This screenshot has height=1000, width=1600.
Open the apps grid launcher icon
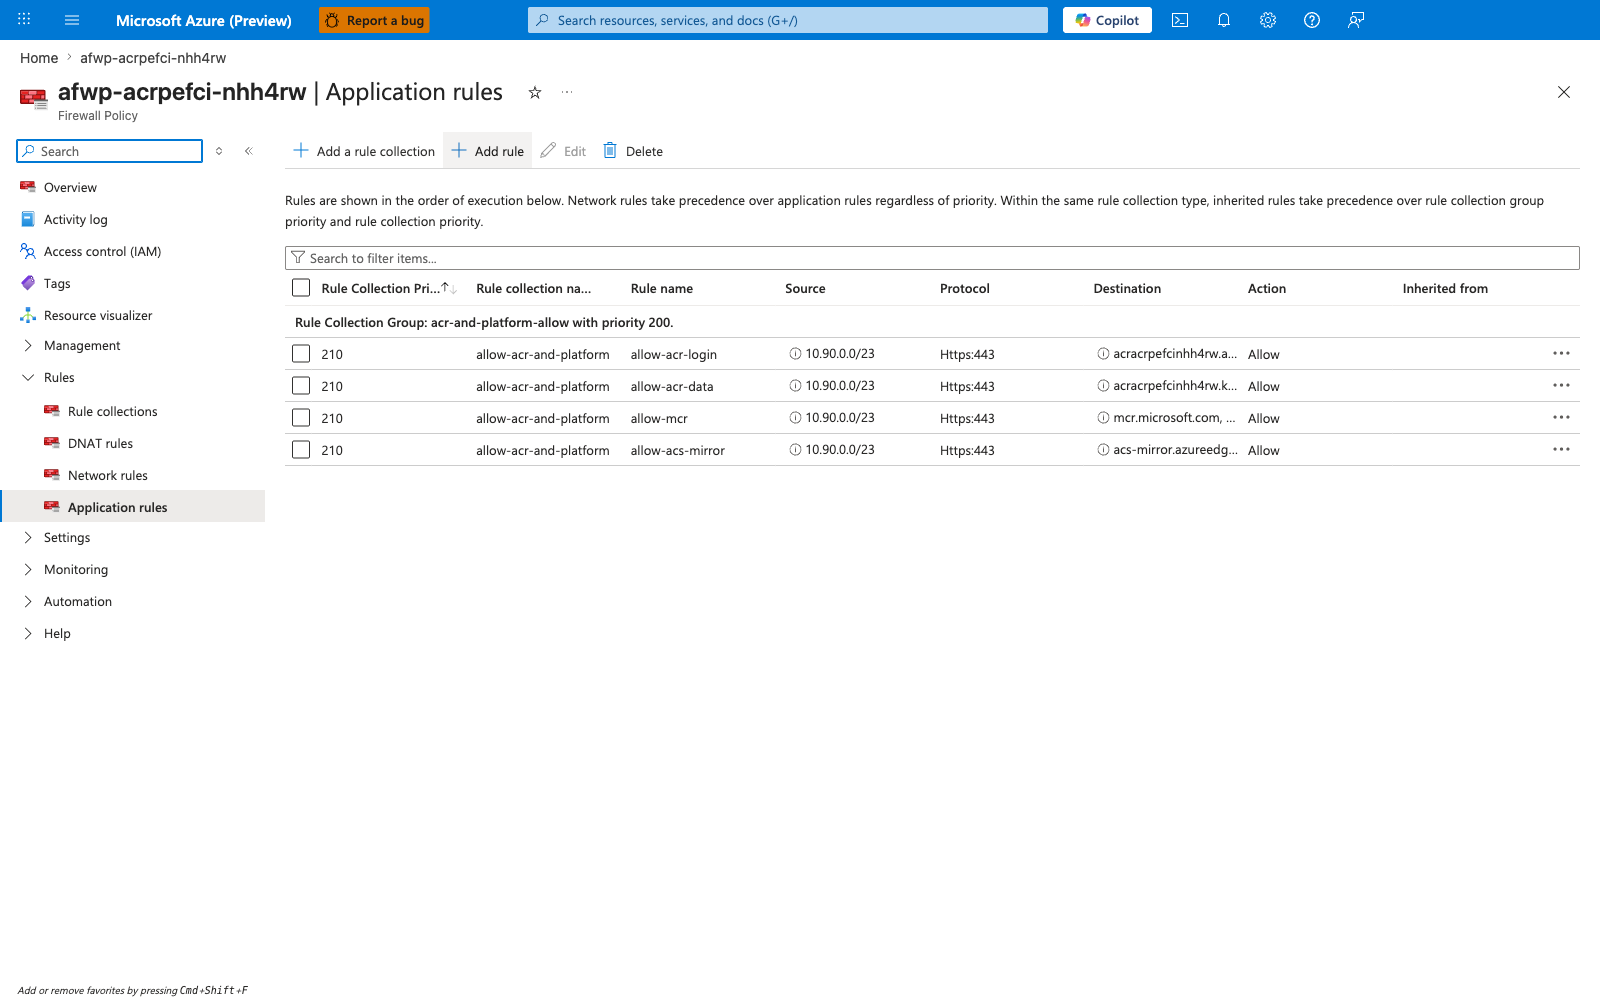point(24,20)
